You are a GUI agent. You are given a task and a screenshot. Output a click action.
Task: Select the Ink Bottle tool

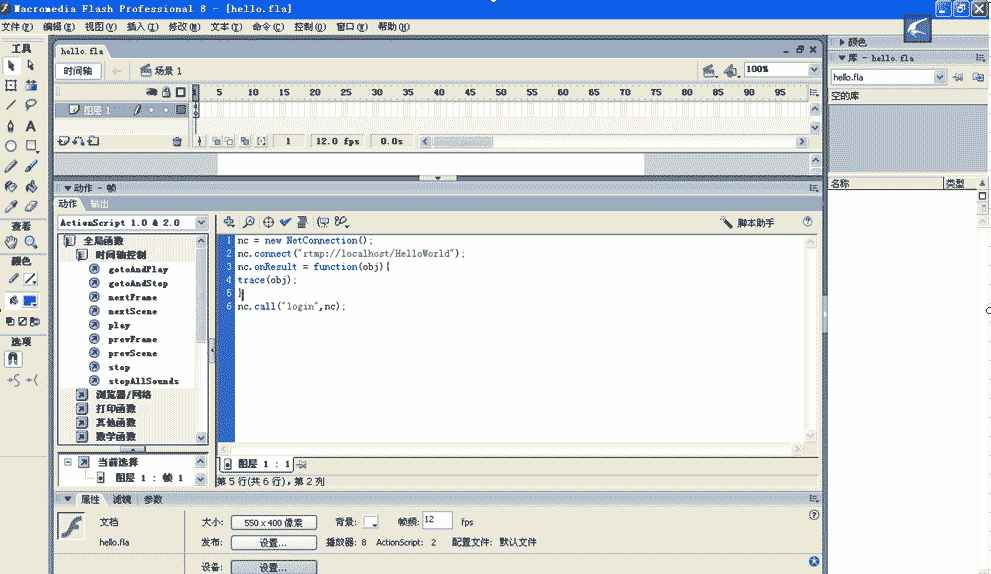[11, 186]
